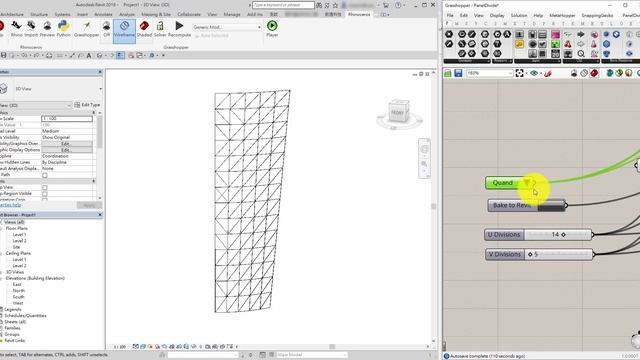Open the Manage ribbon tab
Screen dimensions: 640x360
[232, 14]
